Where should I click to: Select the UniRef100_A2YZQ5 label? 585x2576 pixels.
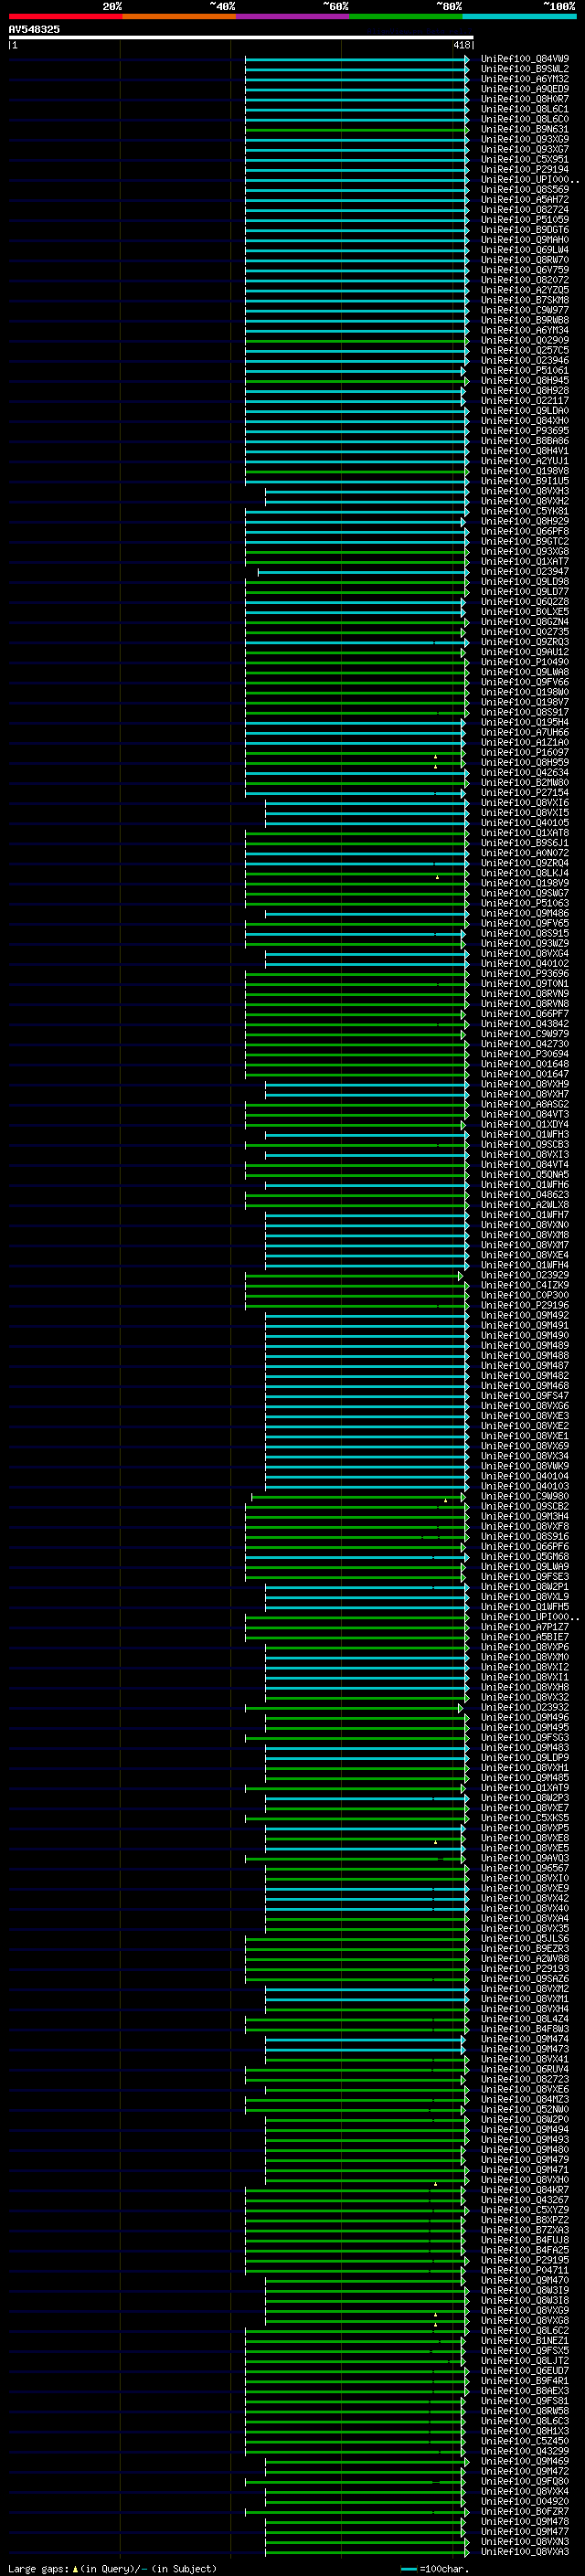(x=525, y=290)
